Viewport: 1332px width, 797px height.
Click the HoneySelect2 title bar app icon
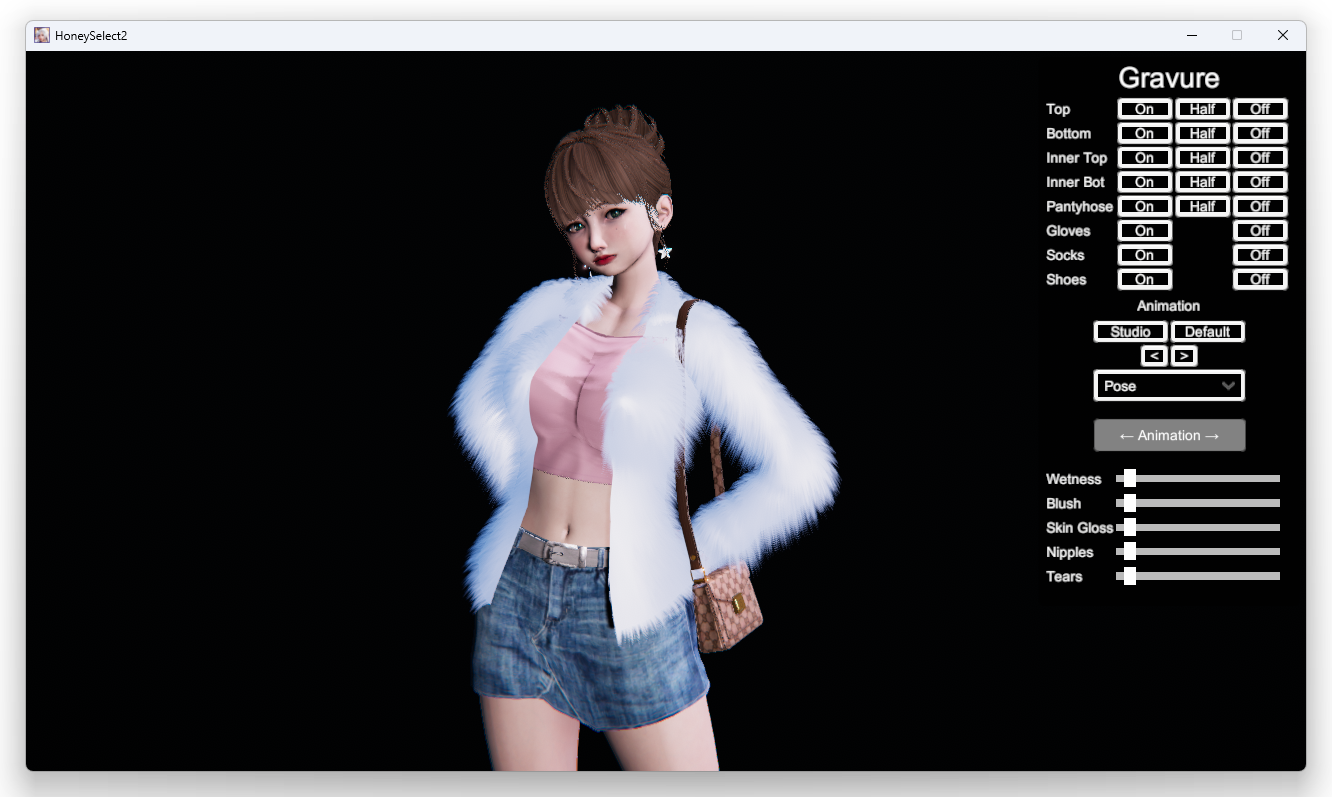pyautogui.click(x=42, y=35)
